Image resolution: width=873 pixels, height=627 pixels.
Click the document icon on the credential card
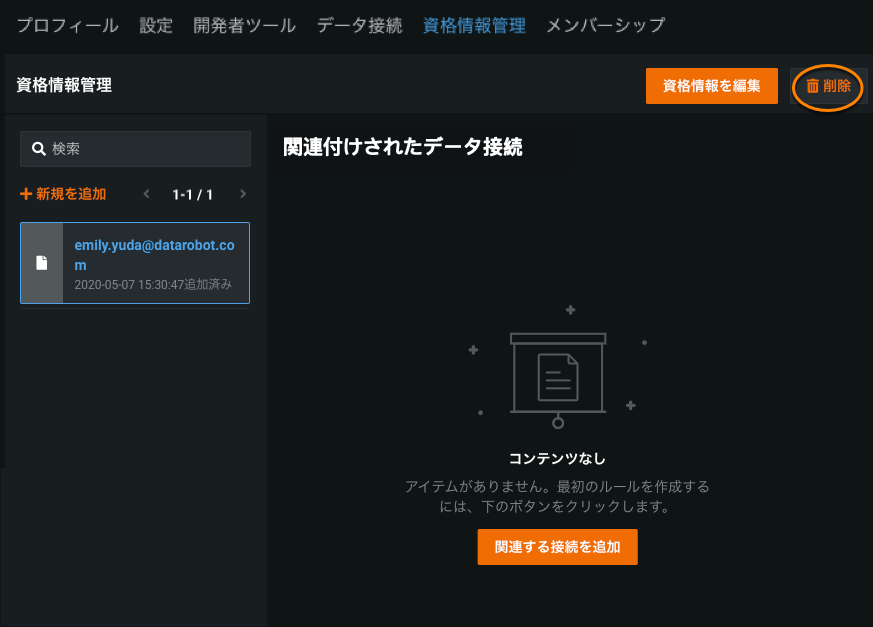point(42,263)
